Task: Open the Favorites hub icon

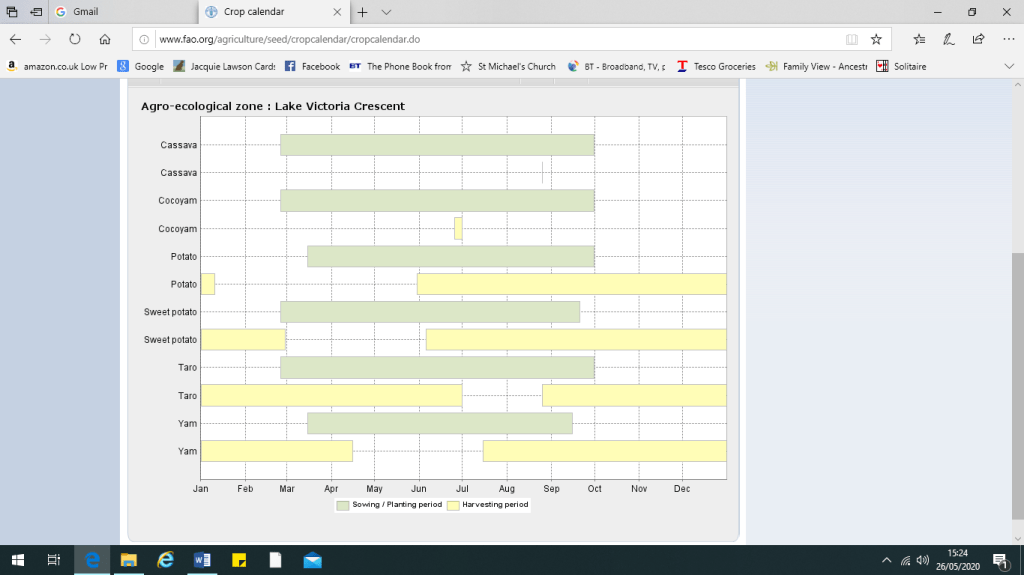Action: pyautogui.click(x=919, y=39)
